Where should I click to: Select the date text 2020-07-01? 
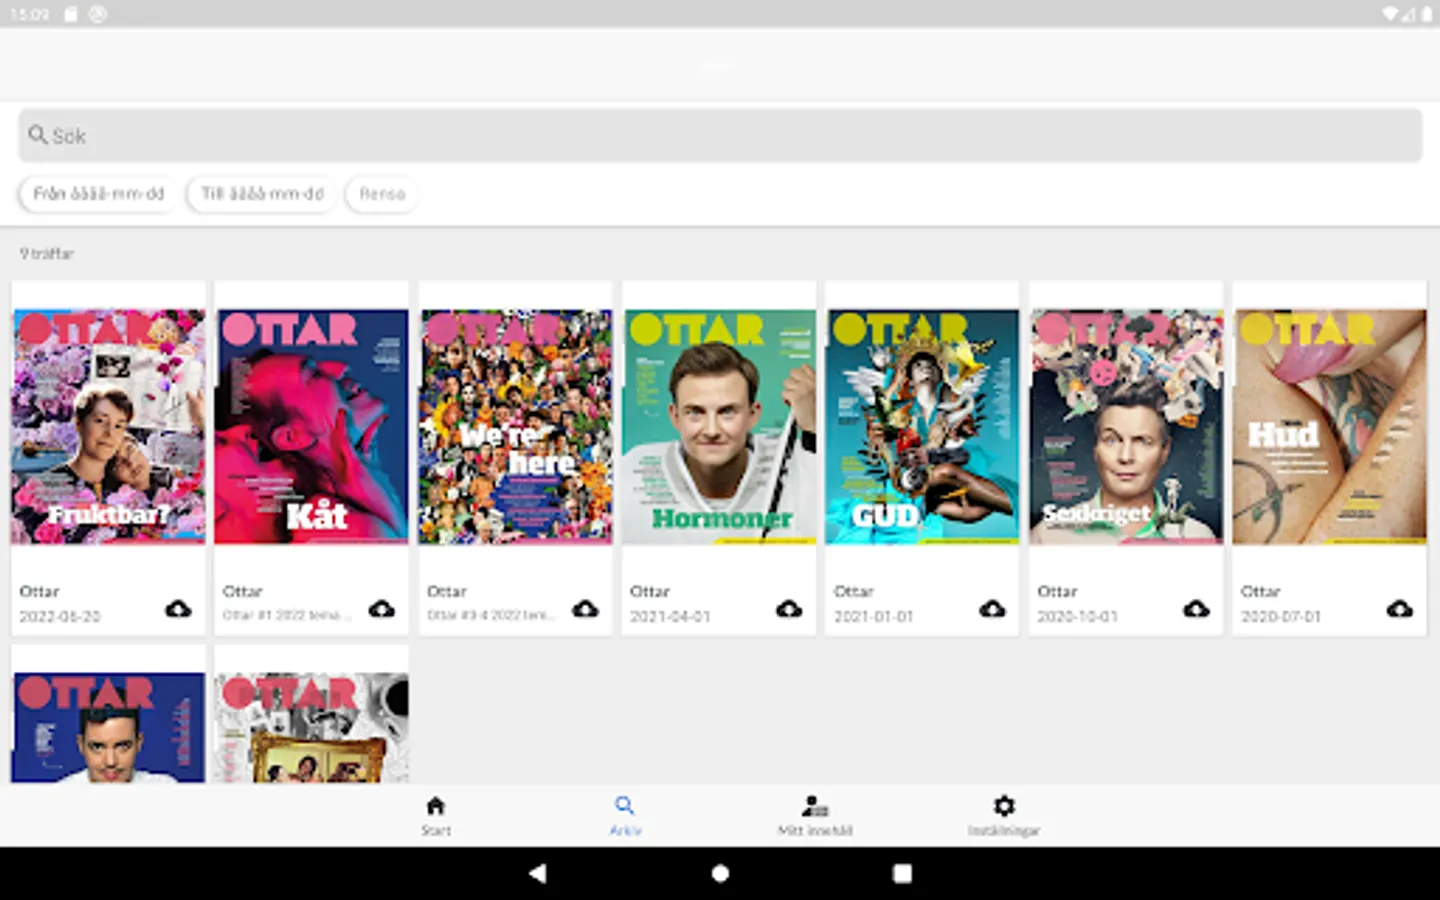point(1281,616)
